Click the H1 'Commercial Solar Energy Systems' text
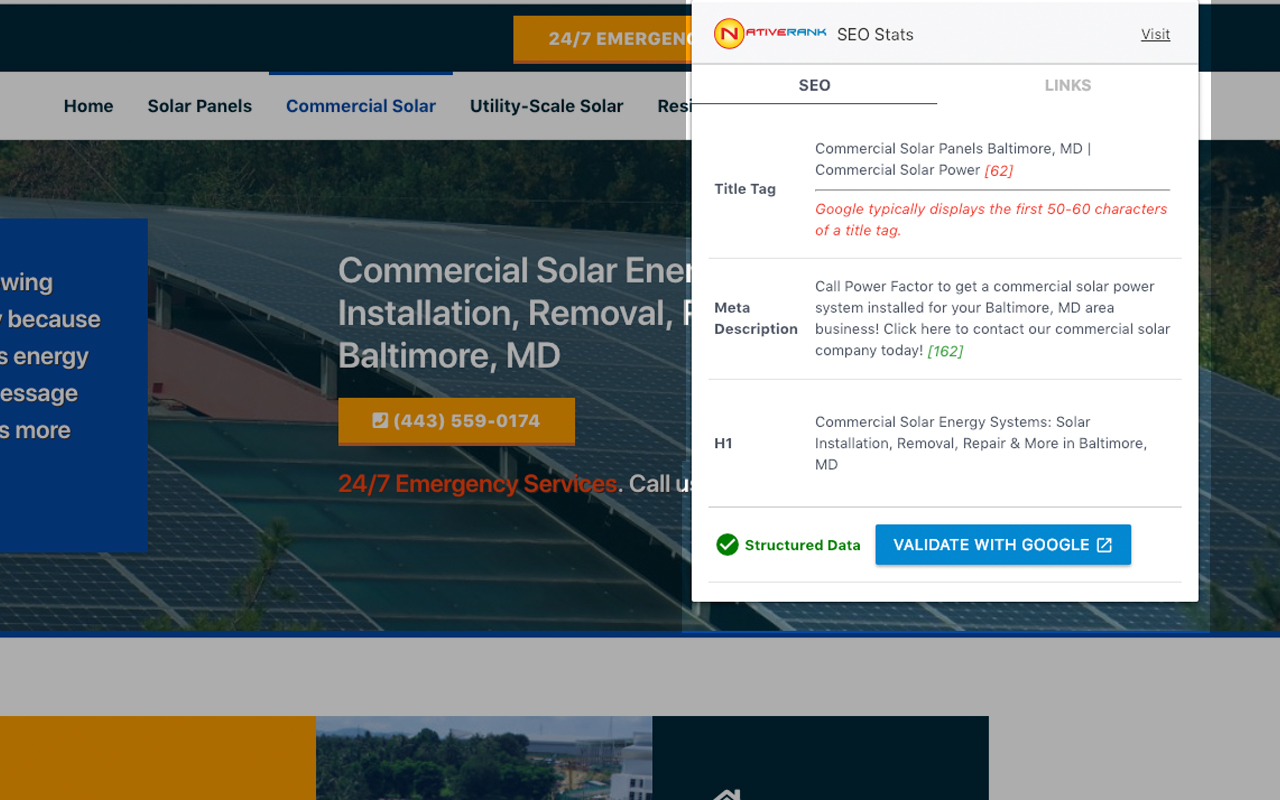The height and width of the screenshot is (800, 1280). 981,443
